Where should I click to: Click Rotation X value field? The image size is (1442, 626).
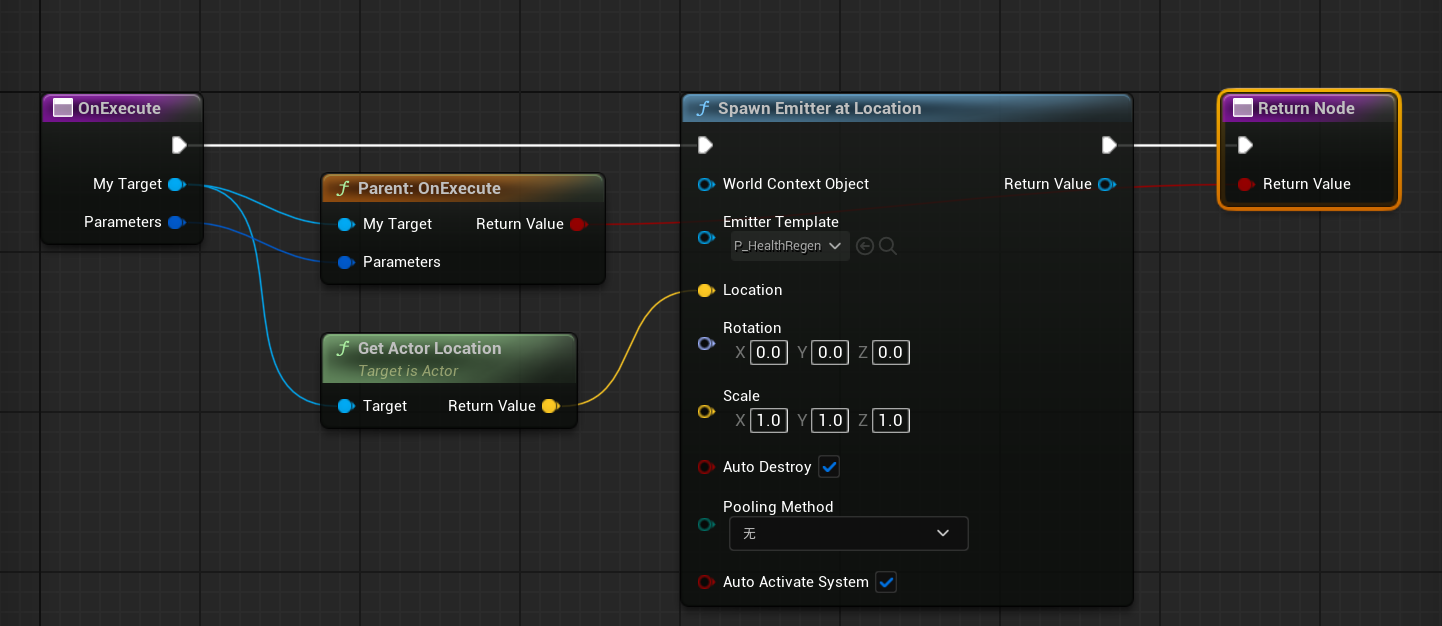(x=769, y=352)
